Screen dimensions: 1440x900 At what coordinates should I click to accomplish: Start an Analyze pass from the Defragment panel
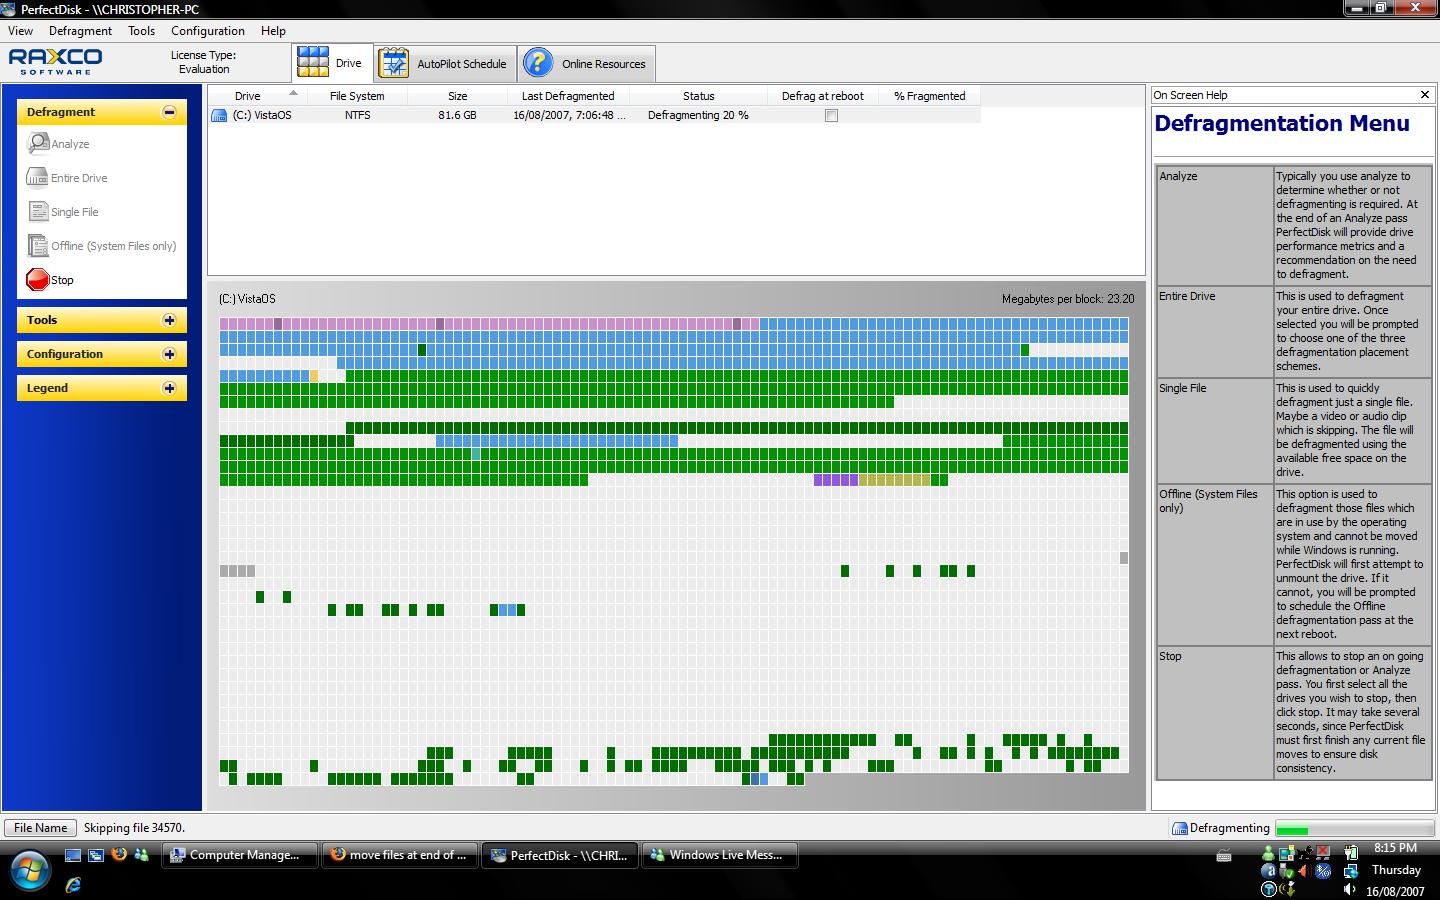pyautogui.click(x=59, y=144)
